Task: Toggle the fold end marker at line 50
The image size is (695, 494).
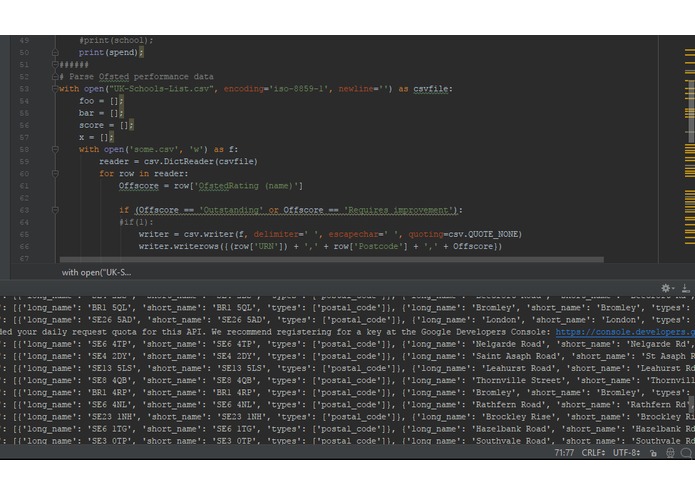Action: coord(55,52)
